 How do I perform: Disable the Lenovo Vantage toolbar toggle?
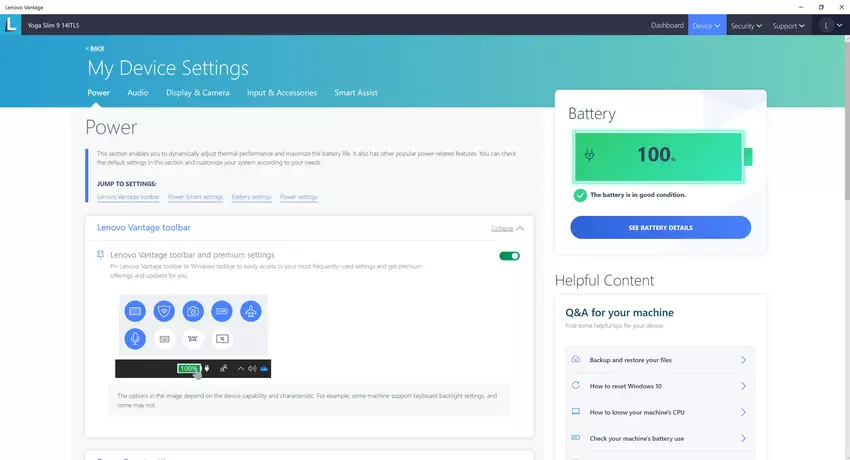509,256
